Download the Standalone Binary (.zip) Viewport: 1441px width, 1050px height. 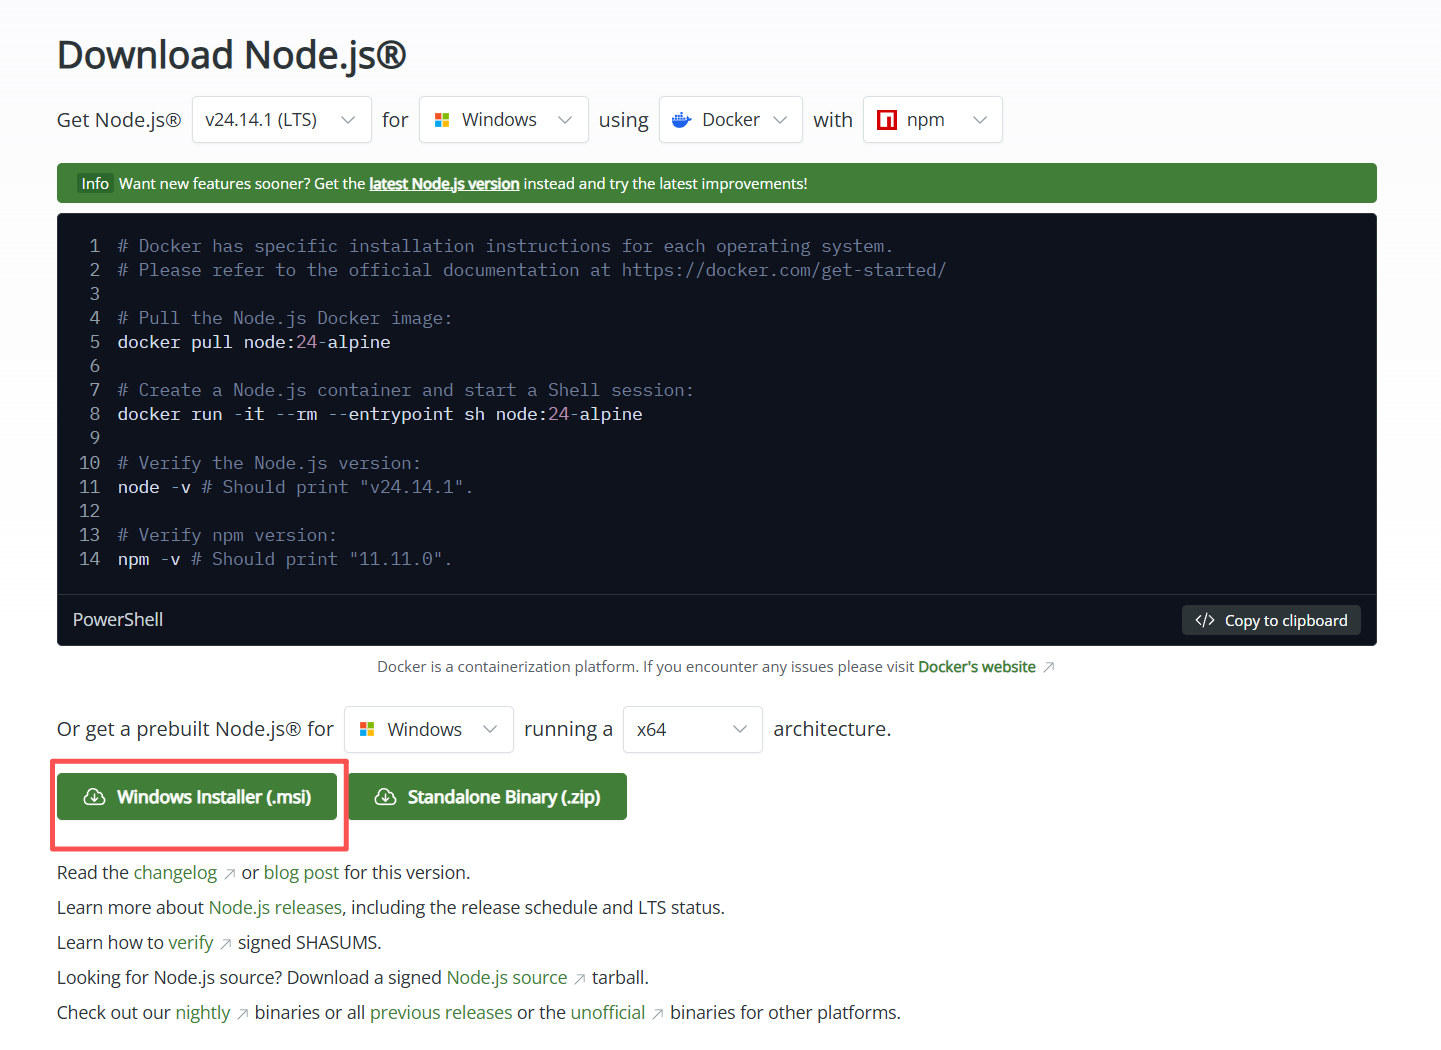point(487,796)
